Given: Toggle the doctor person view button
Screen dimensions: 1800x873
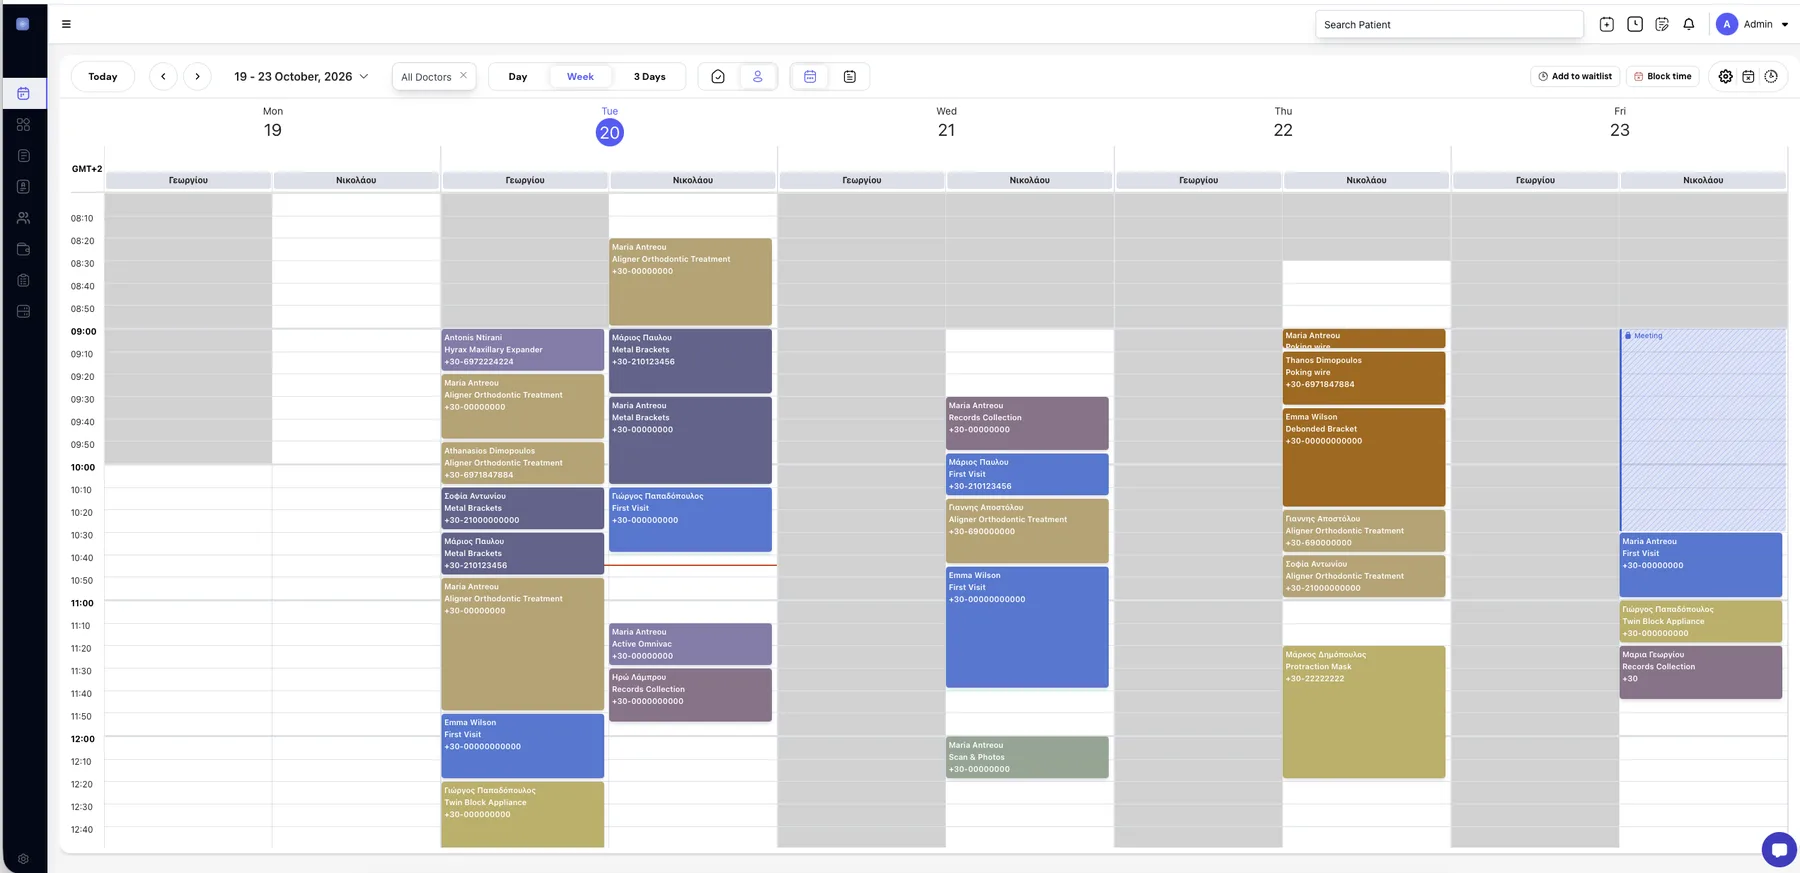Looking at the screenshot, I should (758, 76).
